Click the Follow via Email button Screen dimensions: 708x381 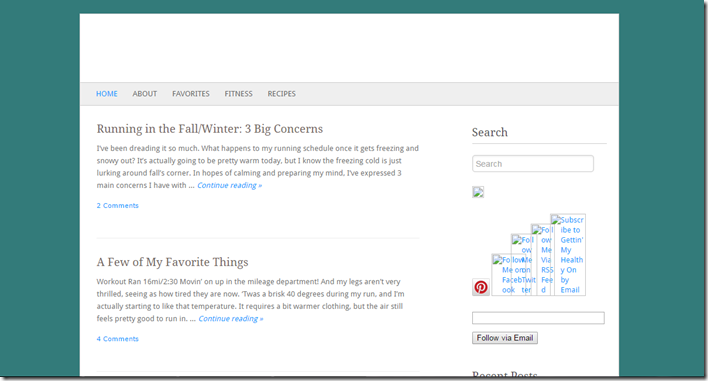tap(505, 338)
